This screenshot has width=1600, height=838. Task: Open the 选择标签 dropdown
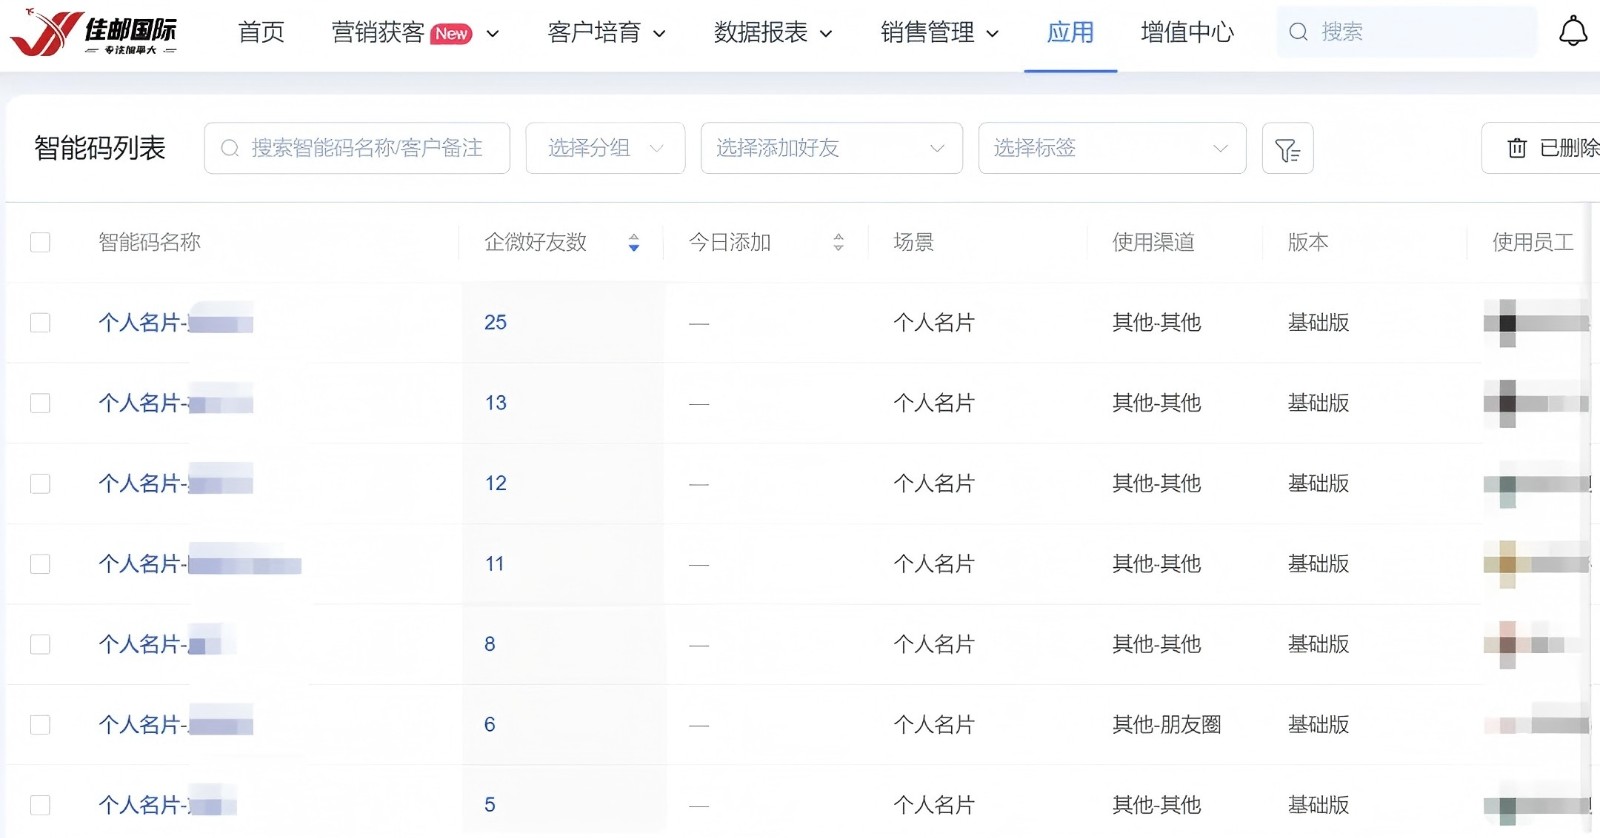click(x=1111, y=149)
